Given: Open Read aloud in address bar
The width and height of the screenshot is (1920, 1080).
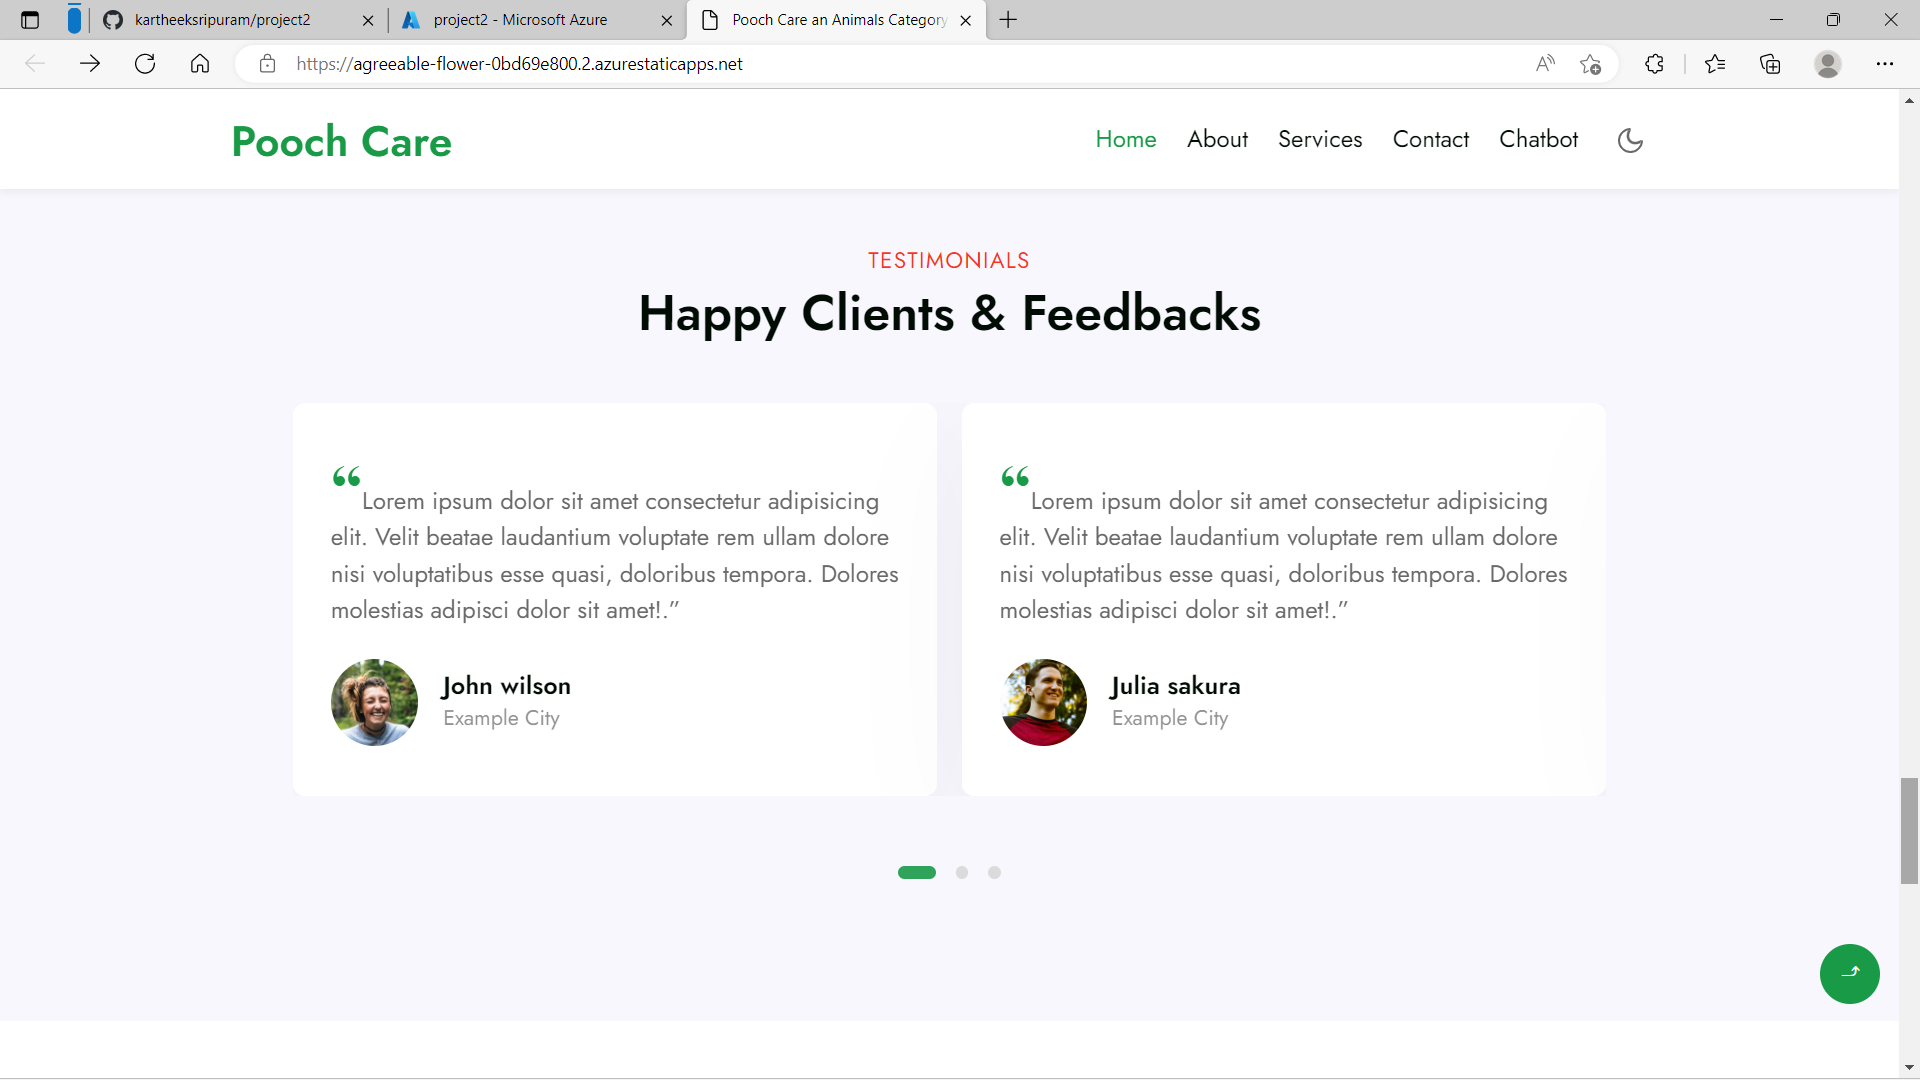Looking at the screenshot, I should [1545, 64].
